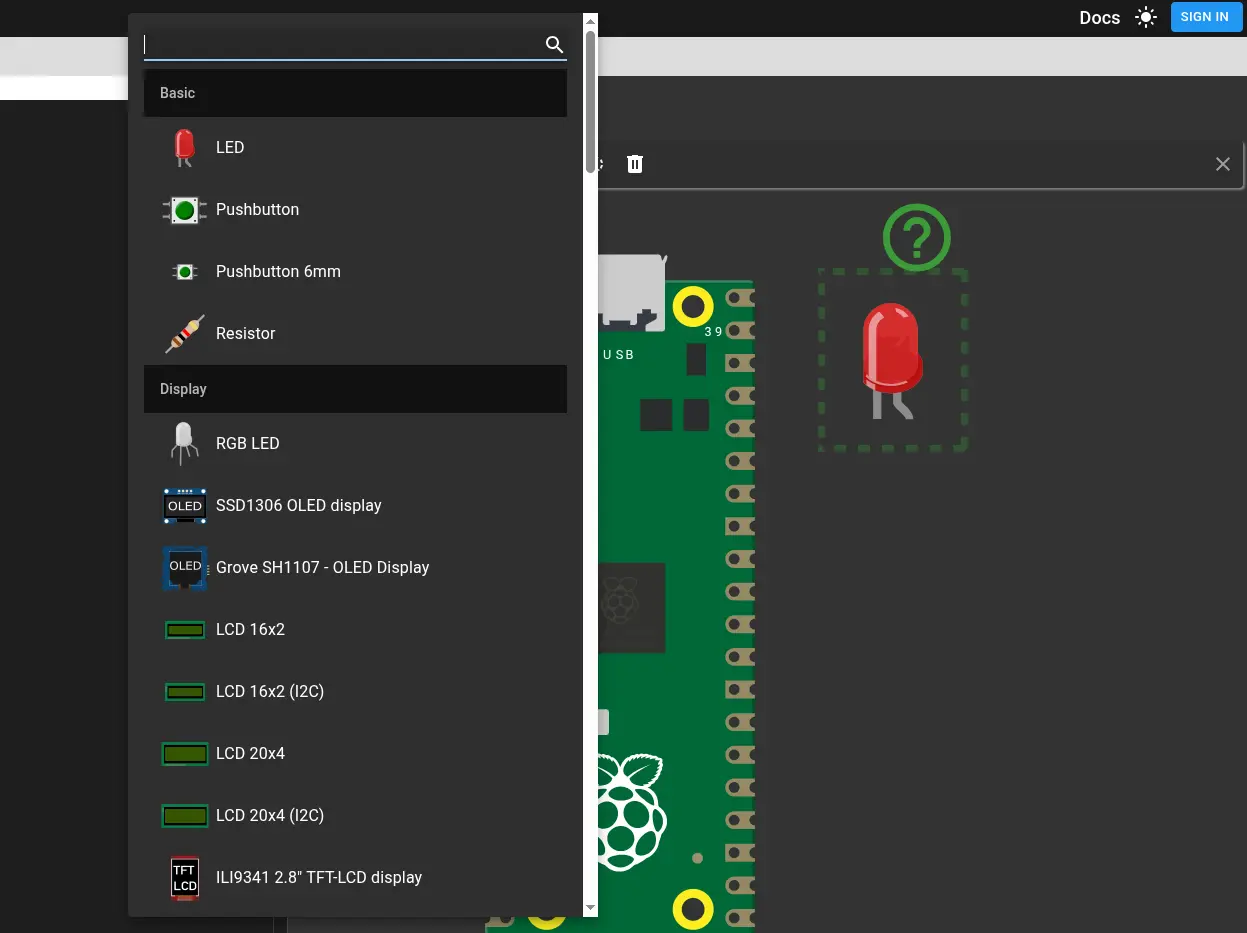Select the LCD 16x2 icon

184,630
